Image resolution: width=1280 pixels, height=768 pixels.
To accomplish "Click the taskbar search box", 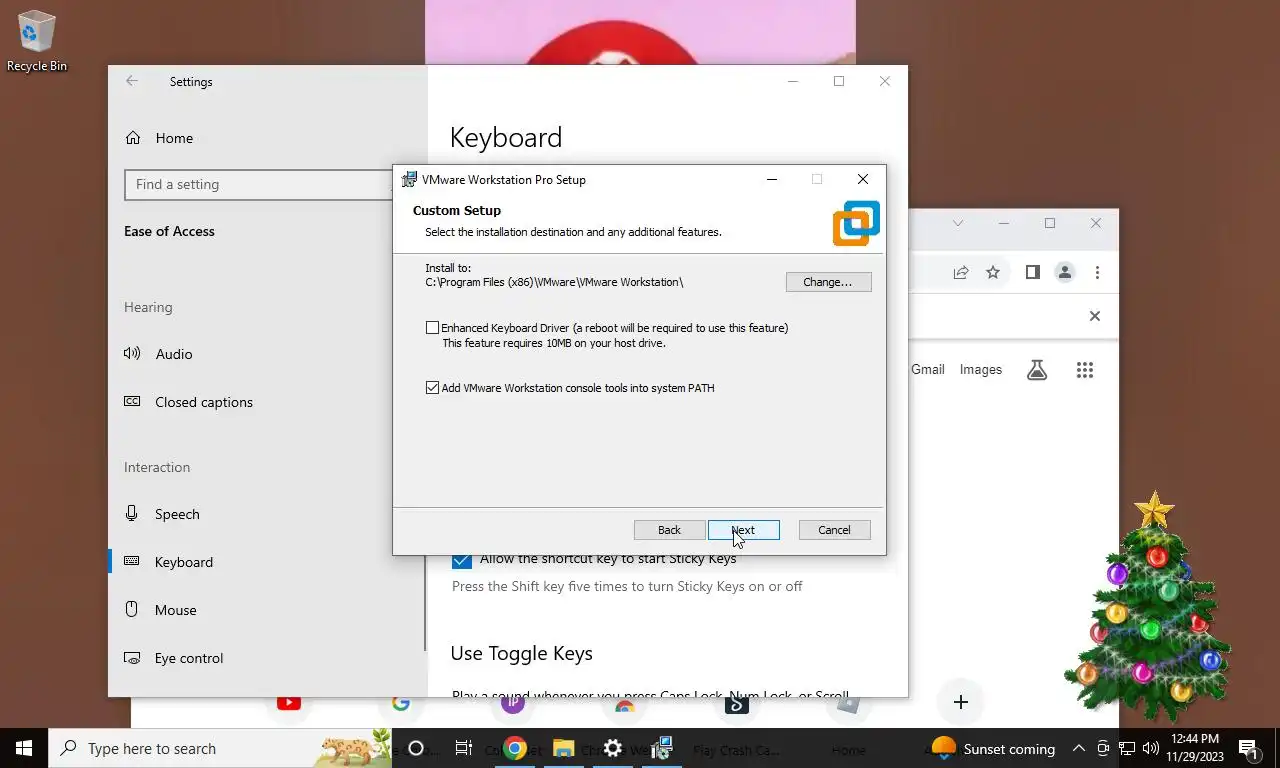I will [x=220, y=748].
